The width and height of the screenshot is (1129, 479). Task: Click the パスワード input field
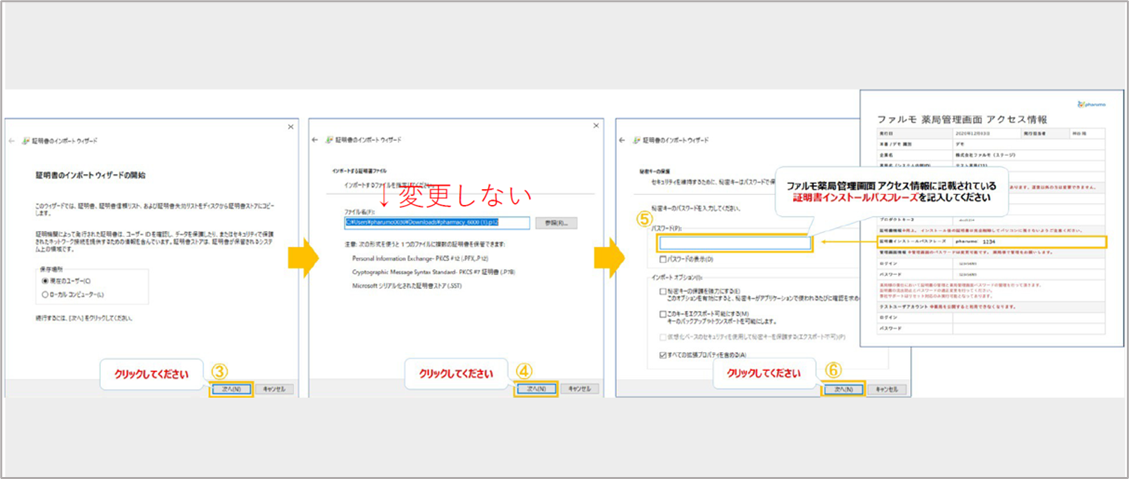coord(735,242)
